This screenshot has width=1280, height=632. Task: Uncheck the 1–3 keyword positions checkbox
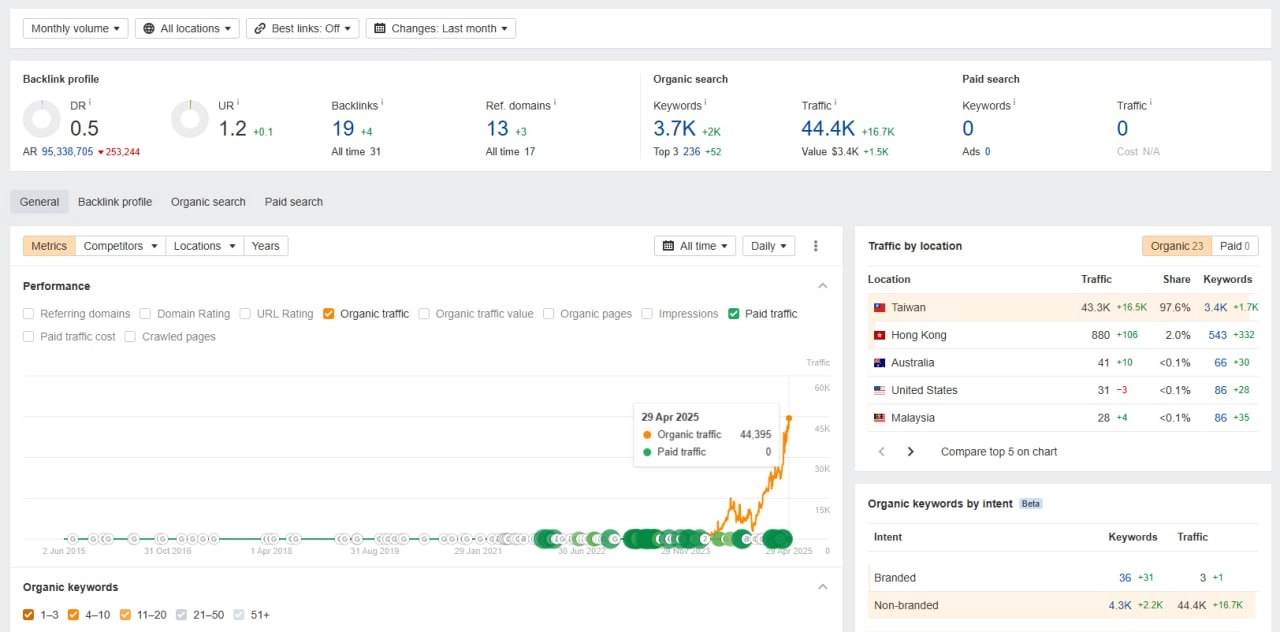[29, 615]
